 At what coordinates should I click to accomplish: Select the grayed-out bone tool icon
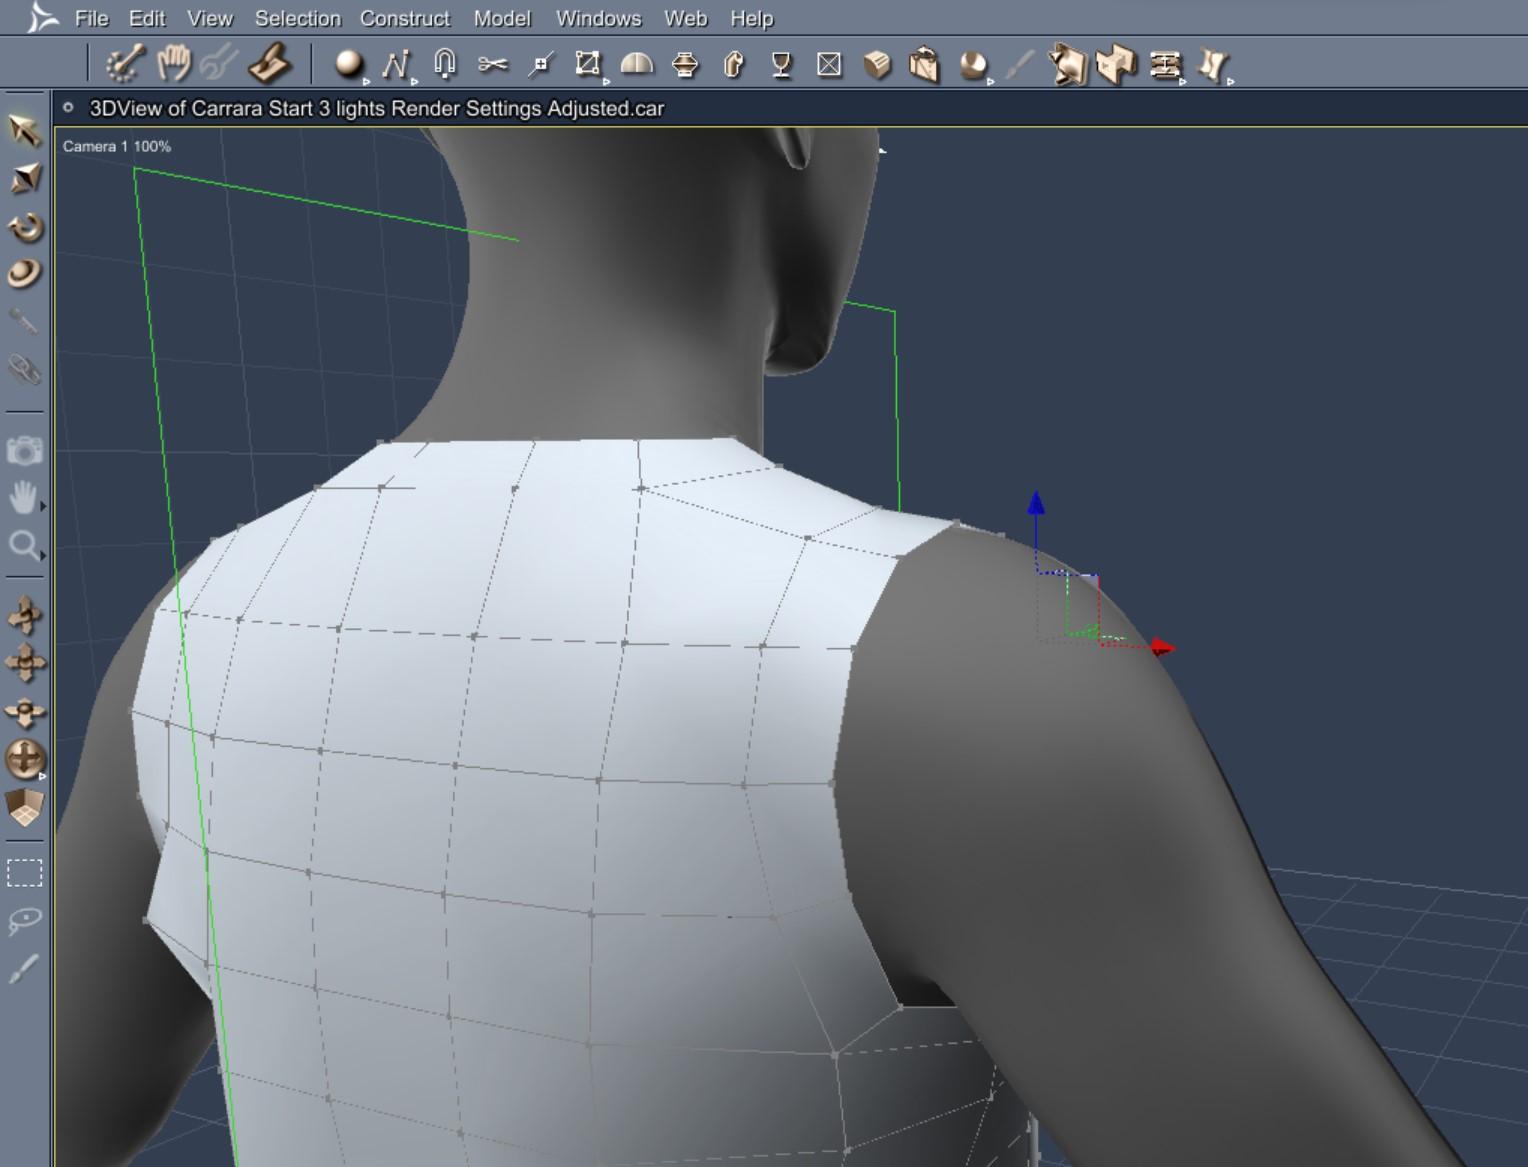click(x=25, y=321)
